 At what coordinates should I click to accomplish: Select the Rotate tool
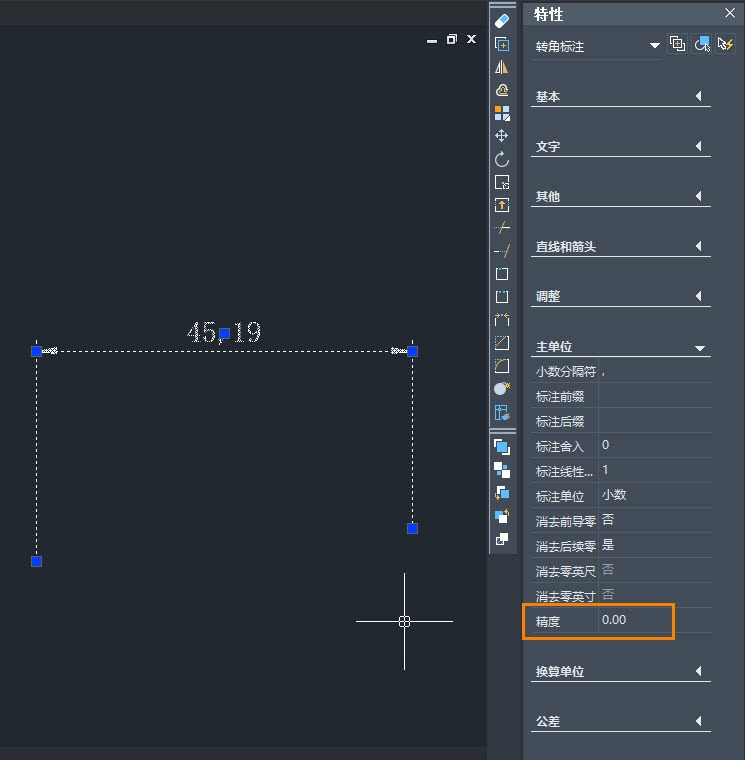502,159
